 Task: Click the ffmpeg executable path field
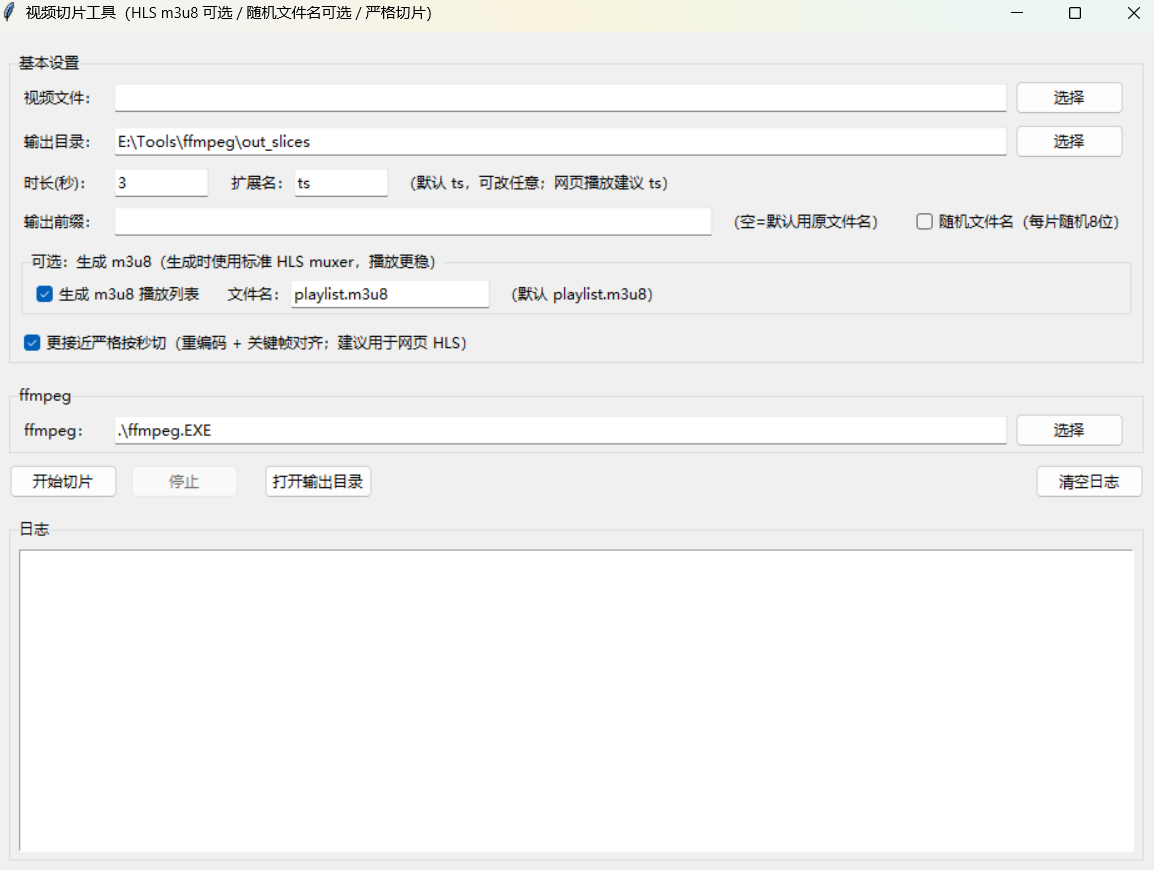coord(560,430)
